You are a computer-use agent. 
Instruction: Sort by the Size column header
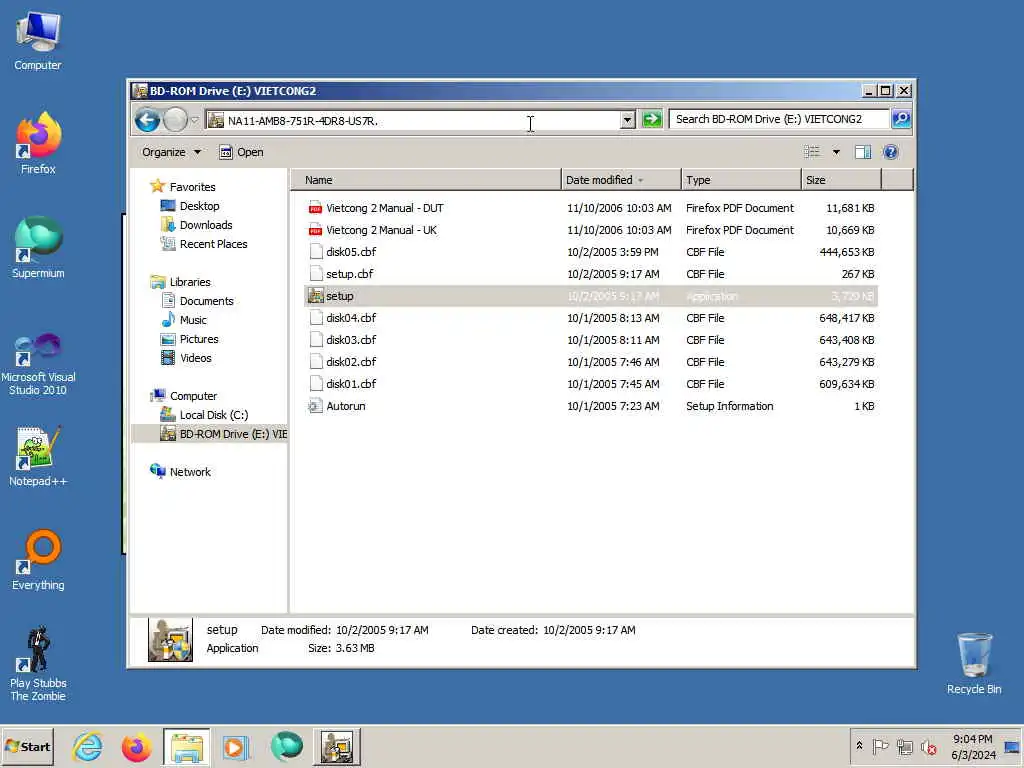(841, 180)
